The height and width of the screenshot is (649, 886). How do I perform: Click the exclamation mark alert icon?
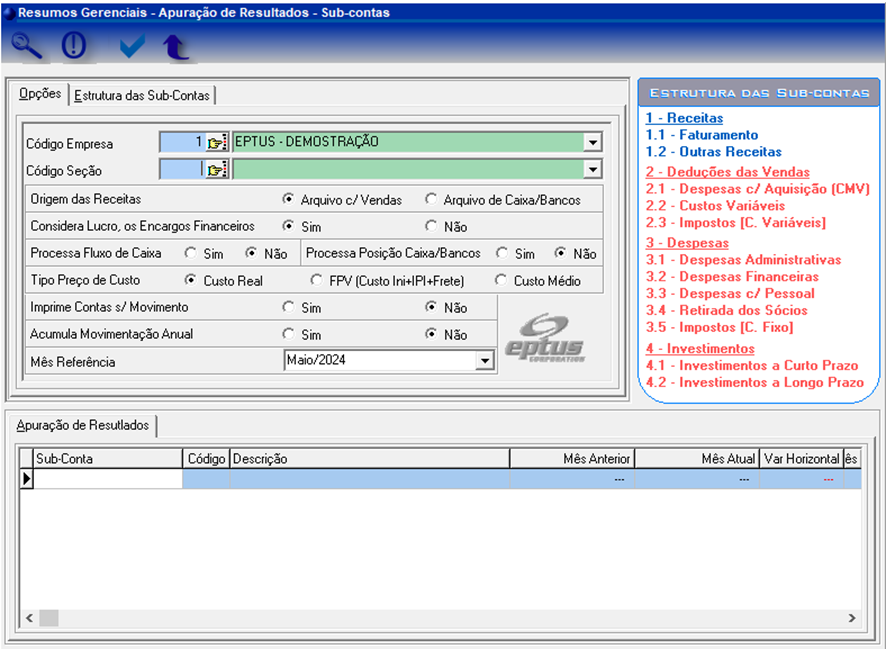click(x=75, y=46)
